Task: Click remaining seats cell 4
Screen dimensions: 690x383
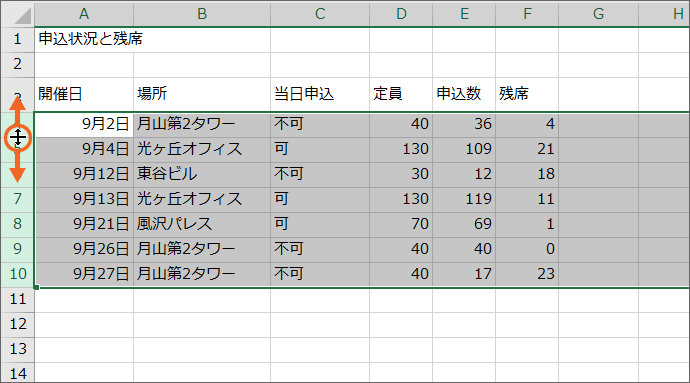Action: [x=527, y=124]
